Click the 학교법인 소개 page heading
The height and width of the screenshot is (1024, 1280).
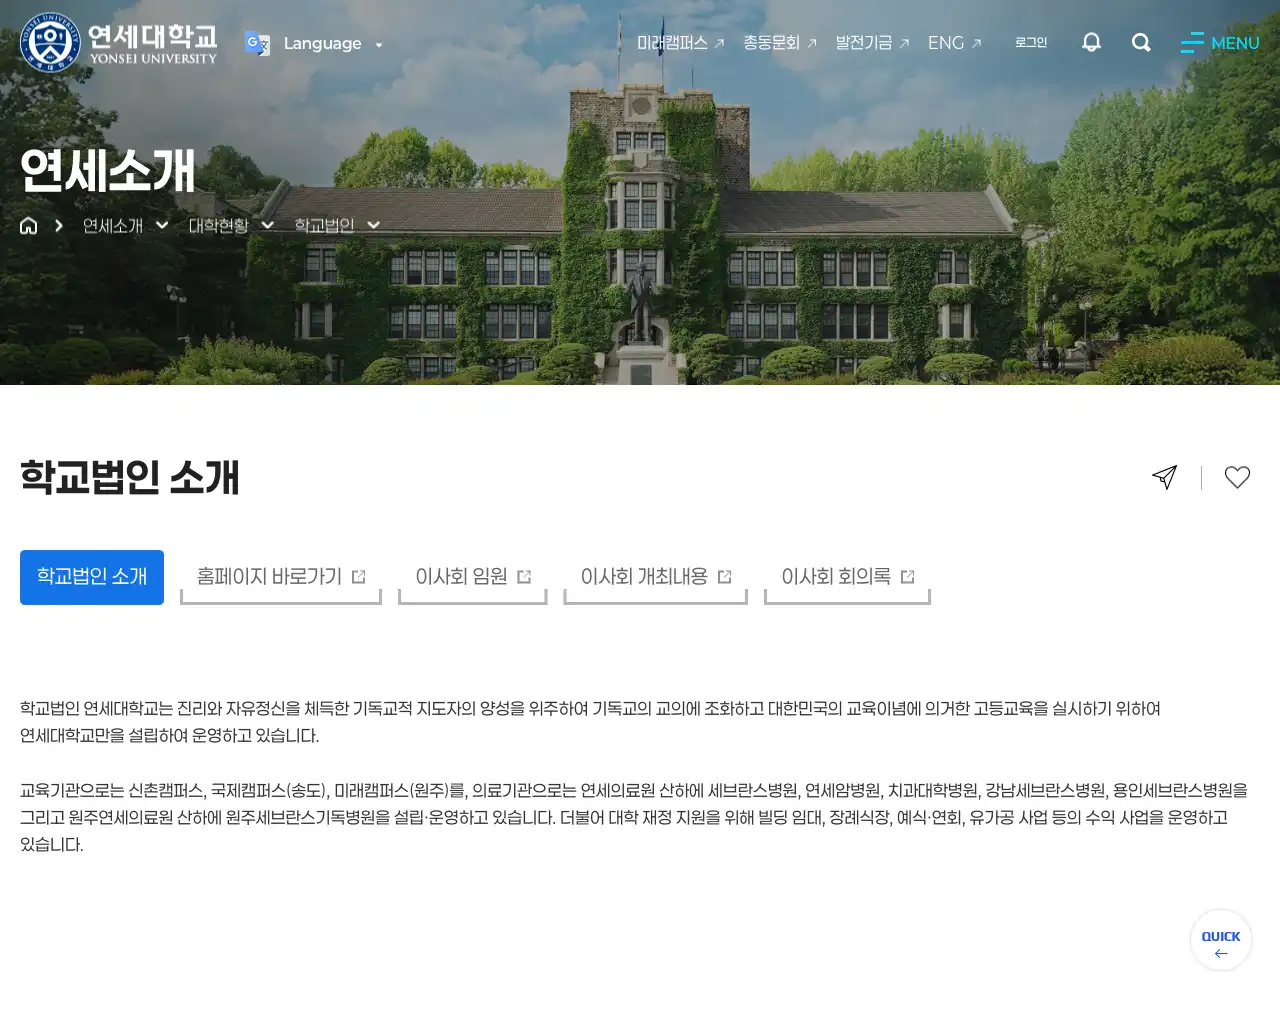[130, 477]
